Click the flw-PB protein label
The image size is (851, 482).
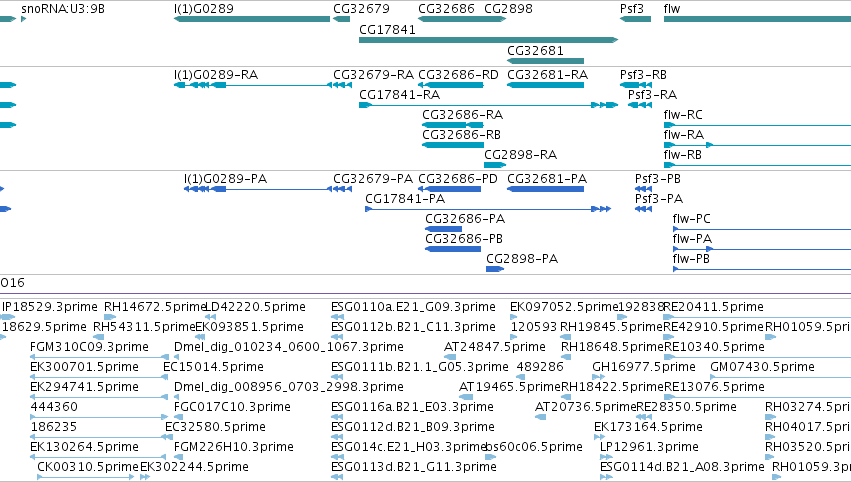pos(691,259)
